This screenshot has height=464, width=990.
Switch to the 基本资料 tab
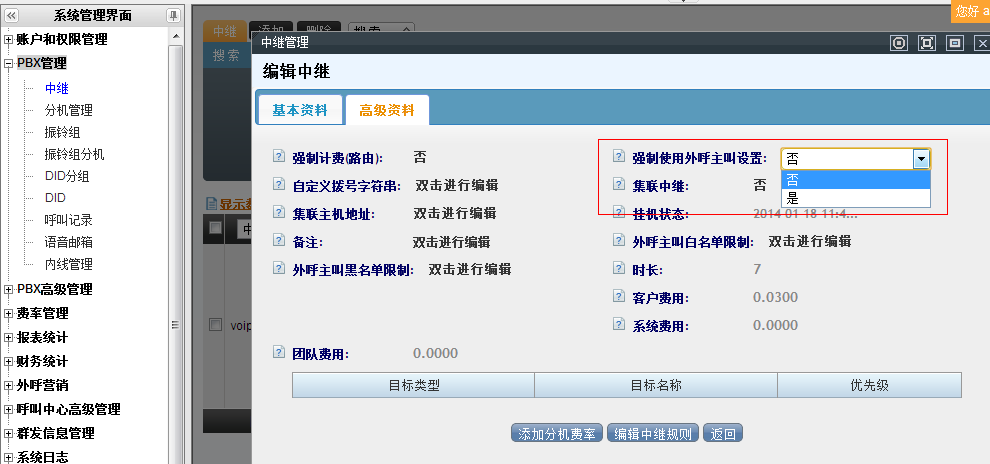(x=299, y=110)
